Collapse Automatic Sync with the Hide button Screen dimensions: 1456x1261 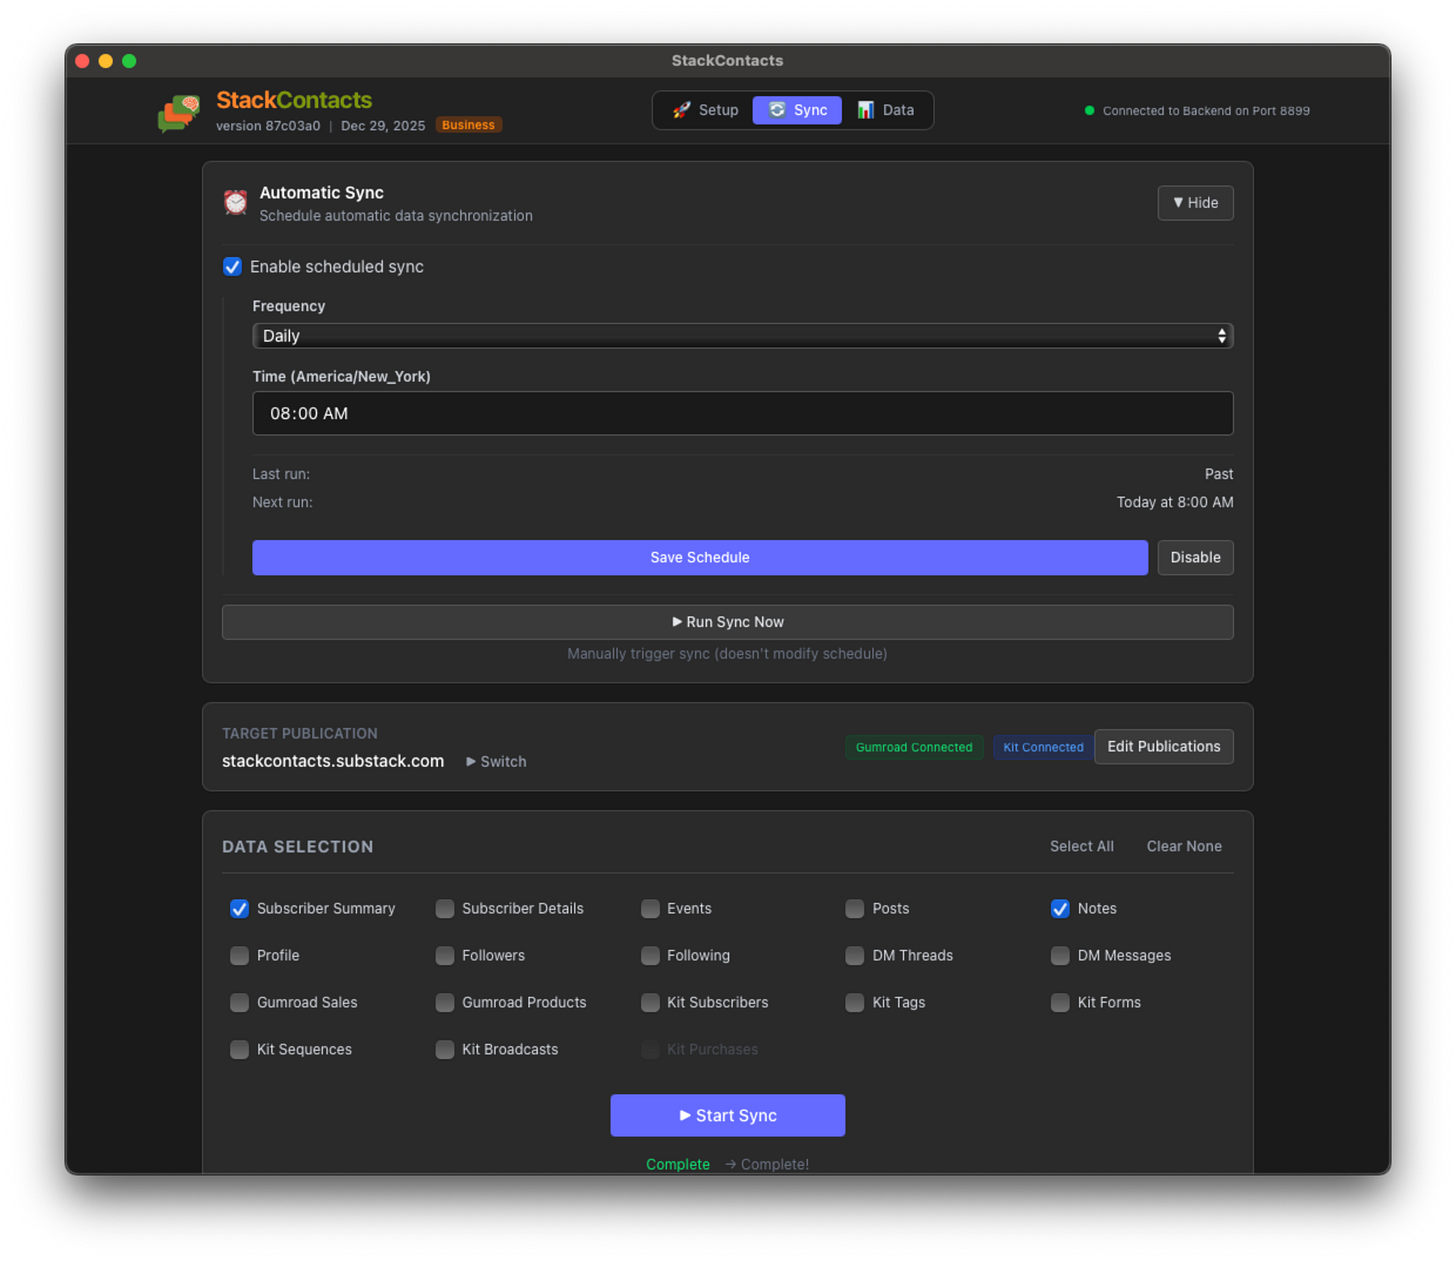tap(1195, 203)
